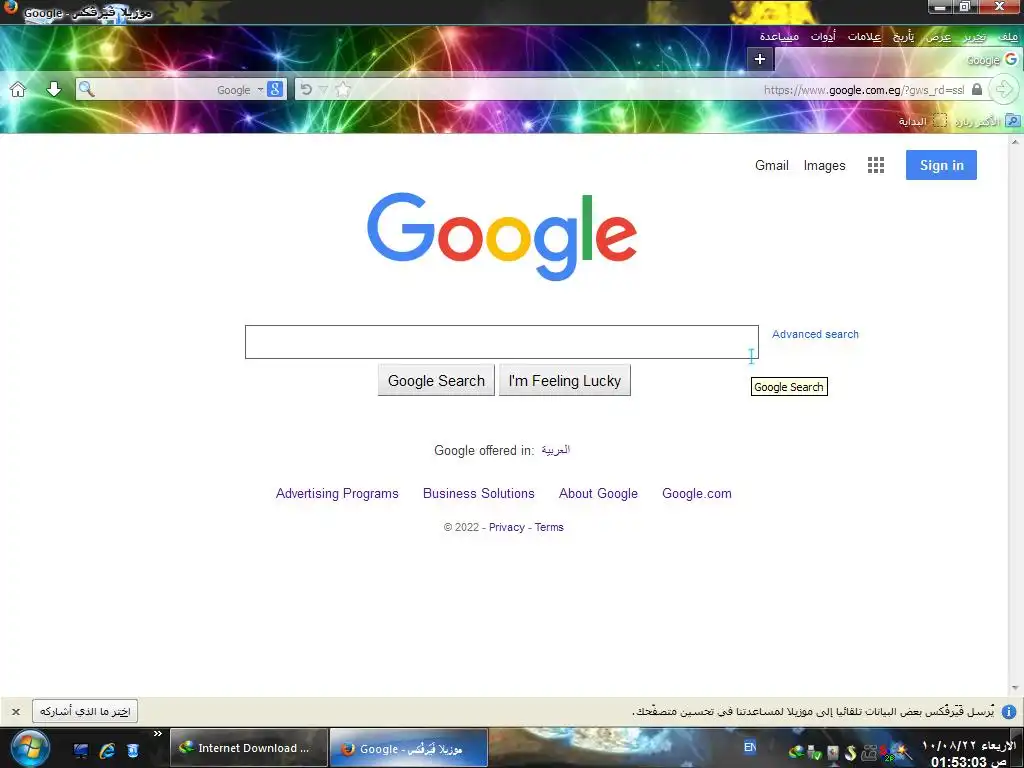Click the Firefox home icon

(18, 89)
